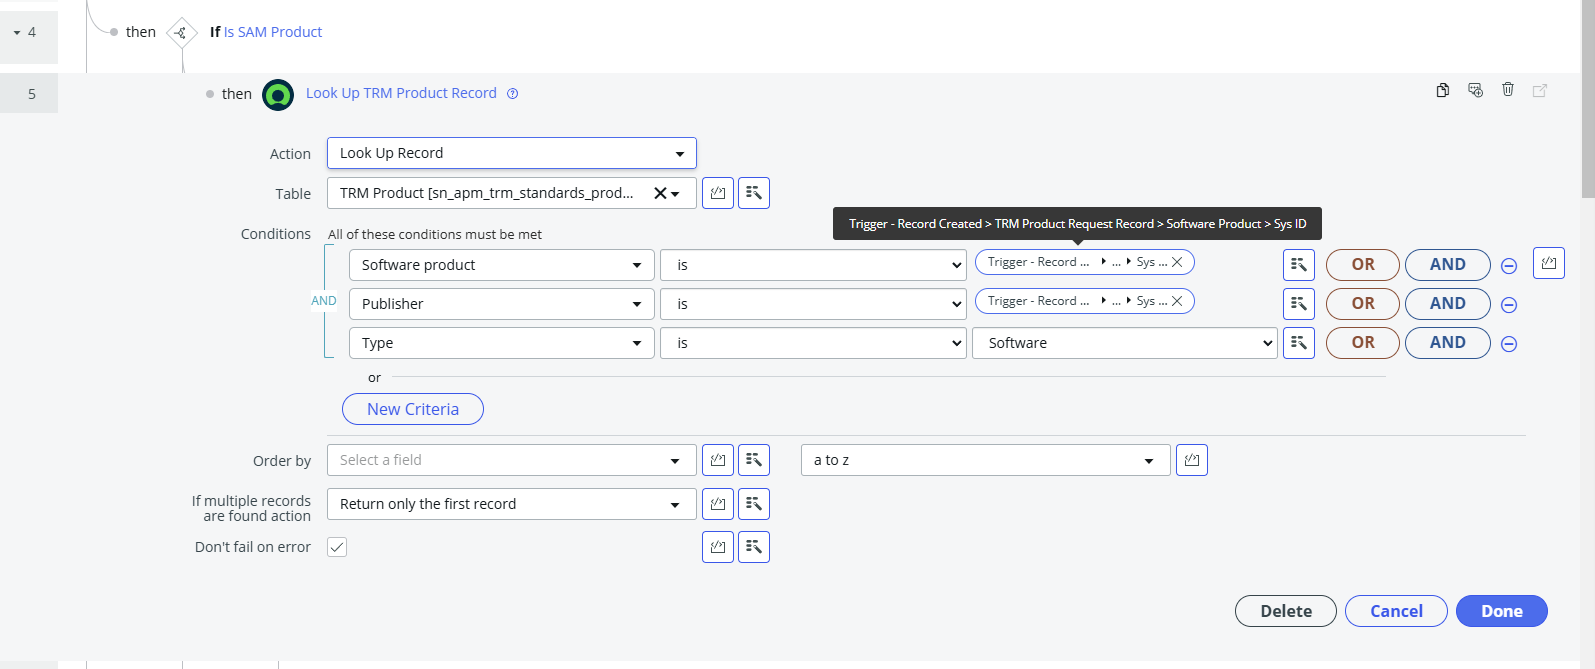
Task: Remove the Software product condition row
Action: tap(1510, 266)
